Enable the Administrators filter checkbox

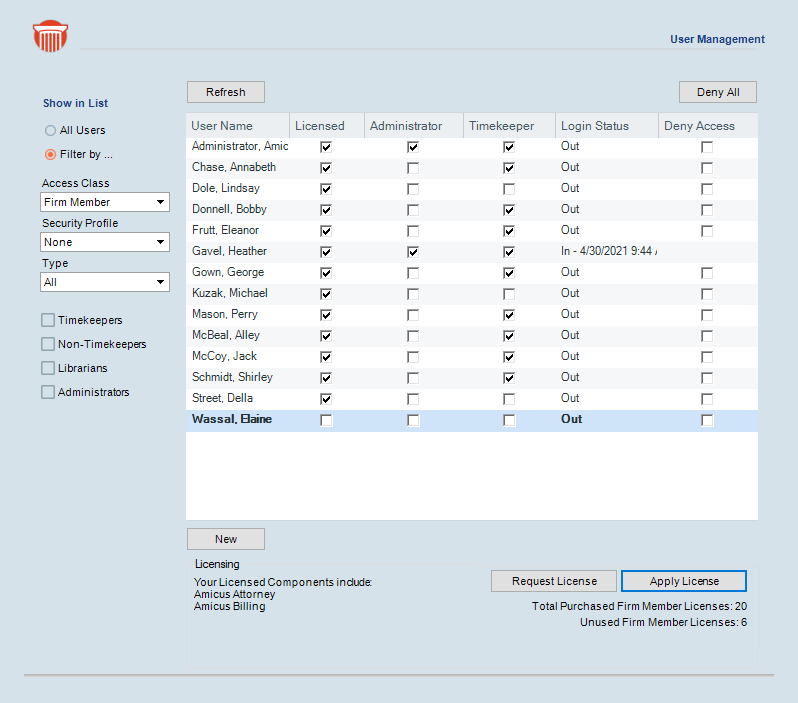pyautogui.click(x=48, y=392)
